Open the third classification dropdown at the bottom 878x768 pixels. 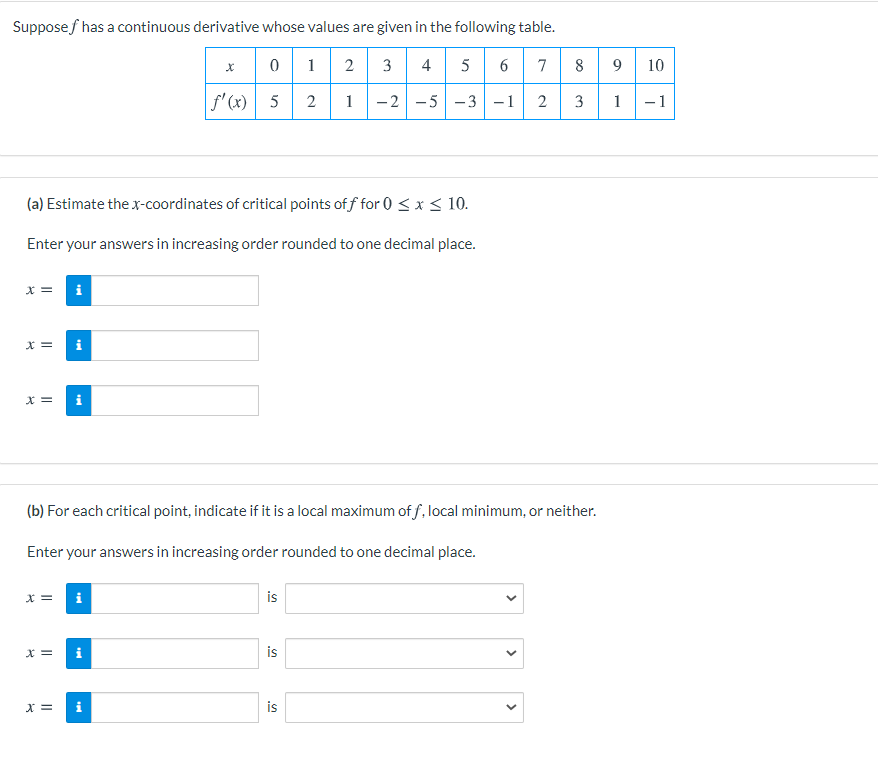404,706
